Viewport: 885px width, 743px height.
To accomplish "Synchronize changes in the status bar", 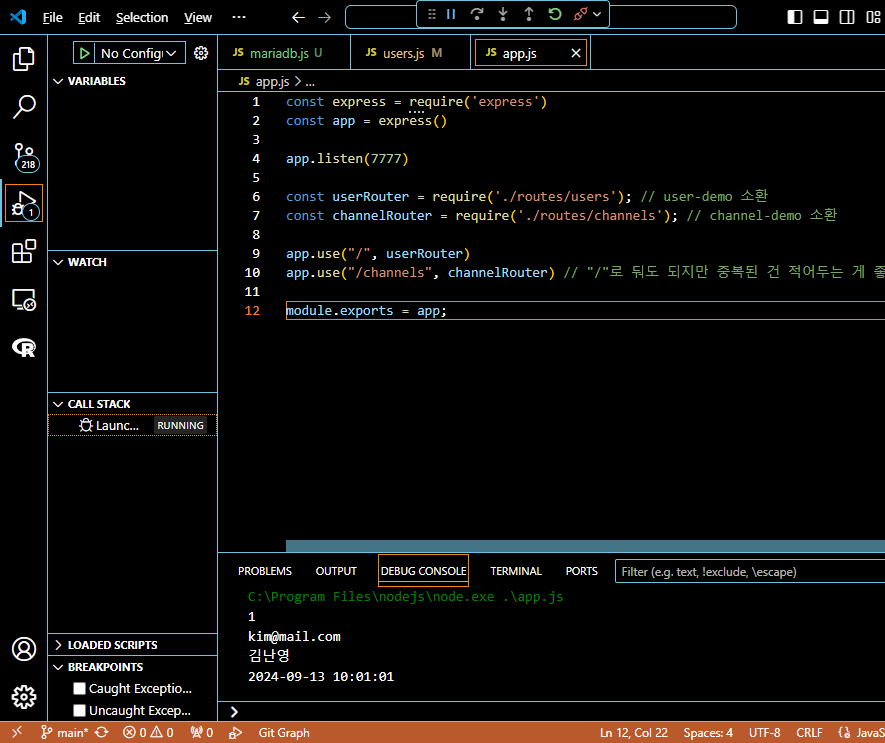I will tap(102, 732).
